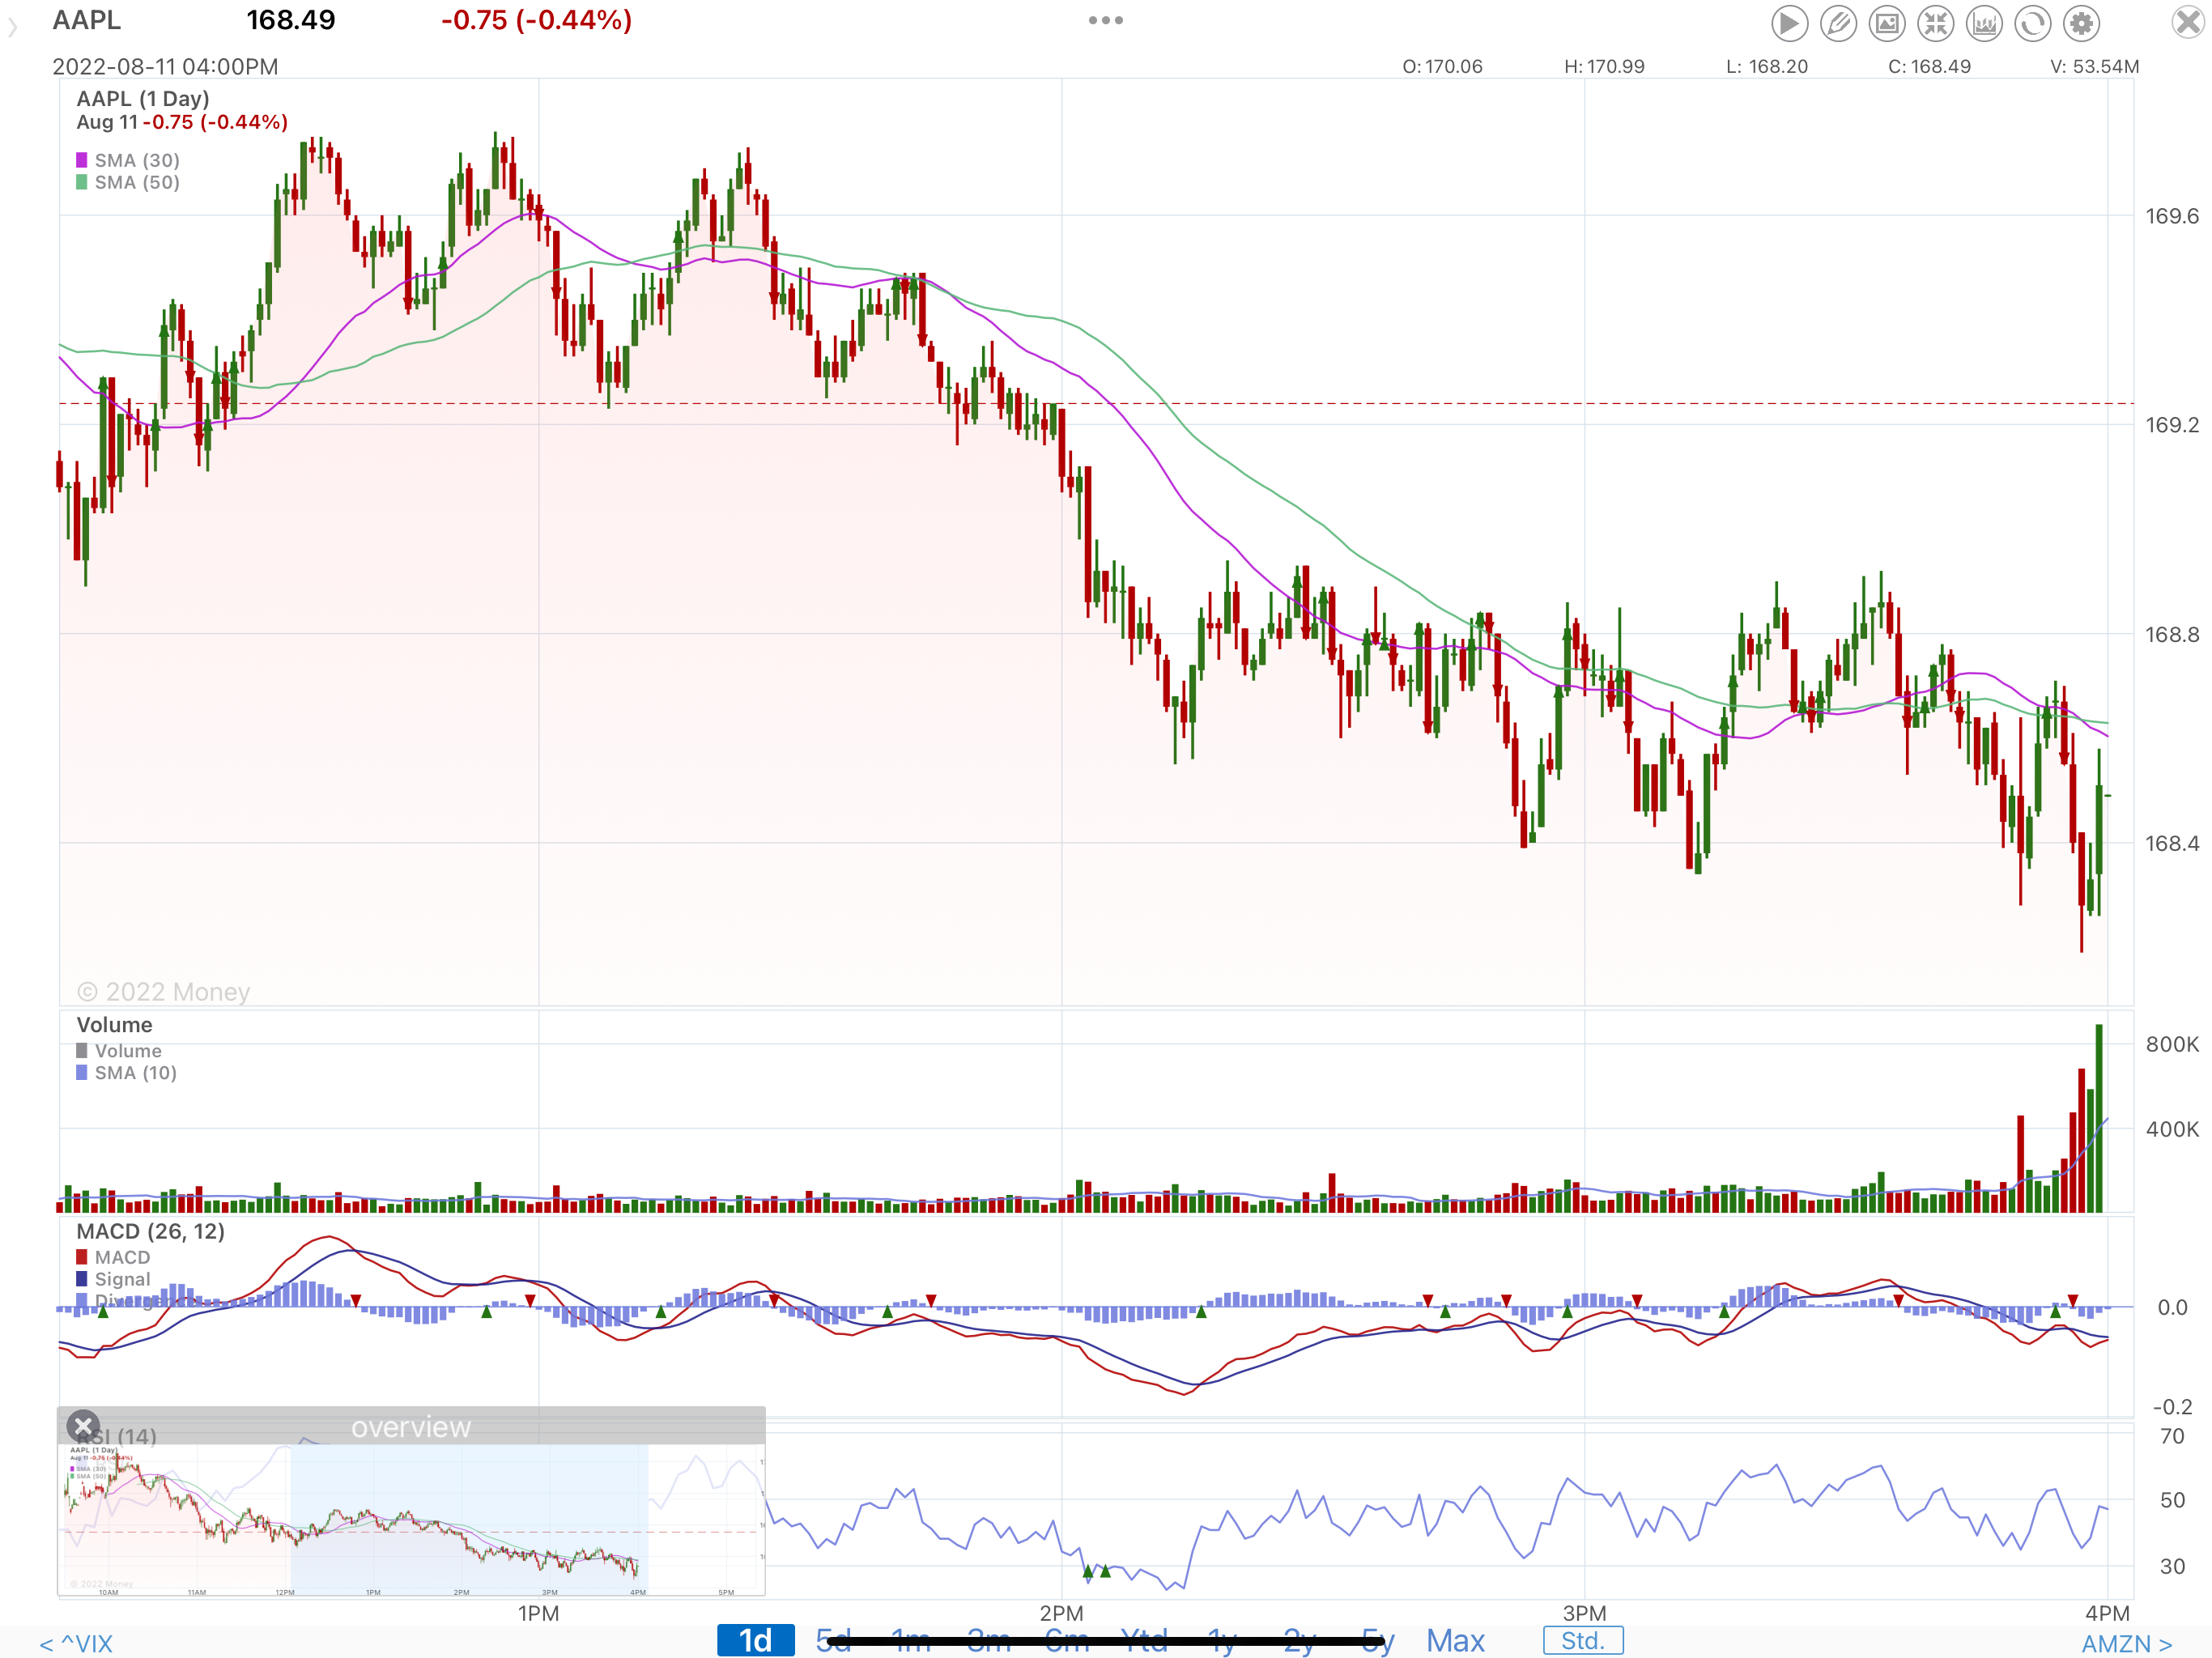The width and height of the screenshot is (2212, 1658).
Task: Click the SMA (50) legend entry
Action: (136, 182)
